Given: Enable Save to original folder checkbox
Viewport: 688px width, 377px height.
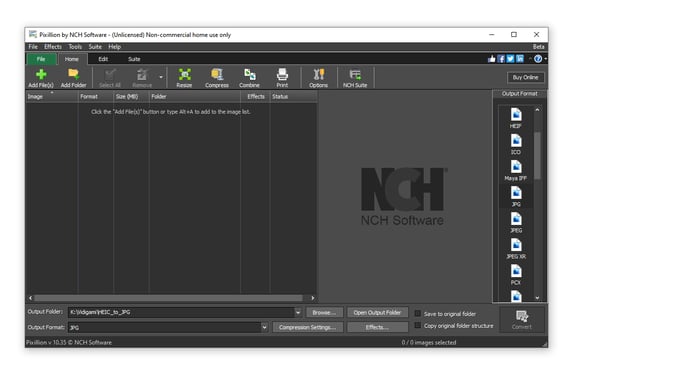Looking at the screenshot, I should tap(418, 313).
